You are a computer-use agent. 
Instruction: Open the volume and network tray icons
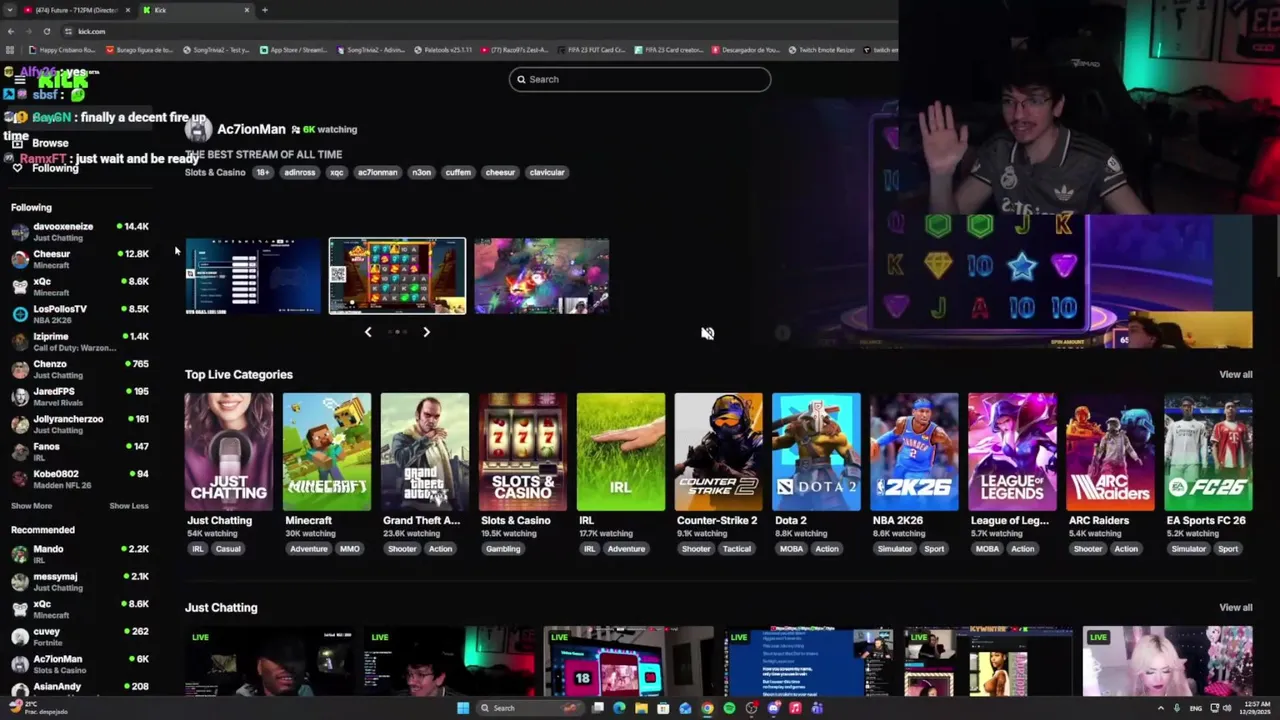(1221, 708)
